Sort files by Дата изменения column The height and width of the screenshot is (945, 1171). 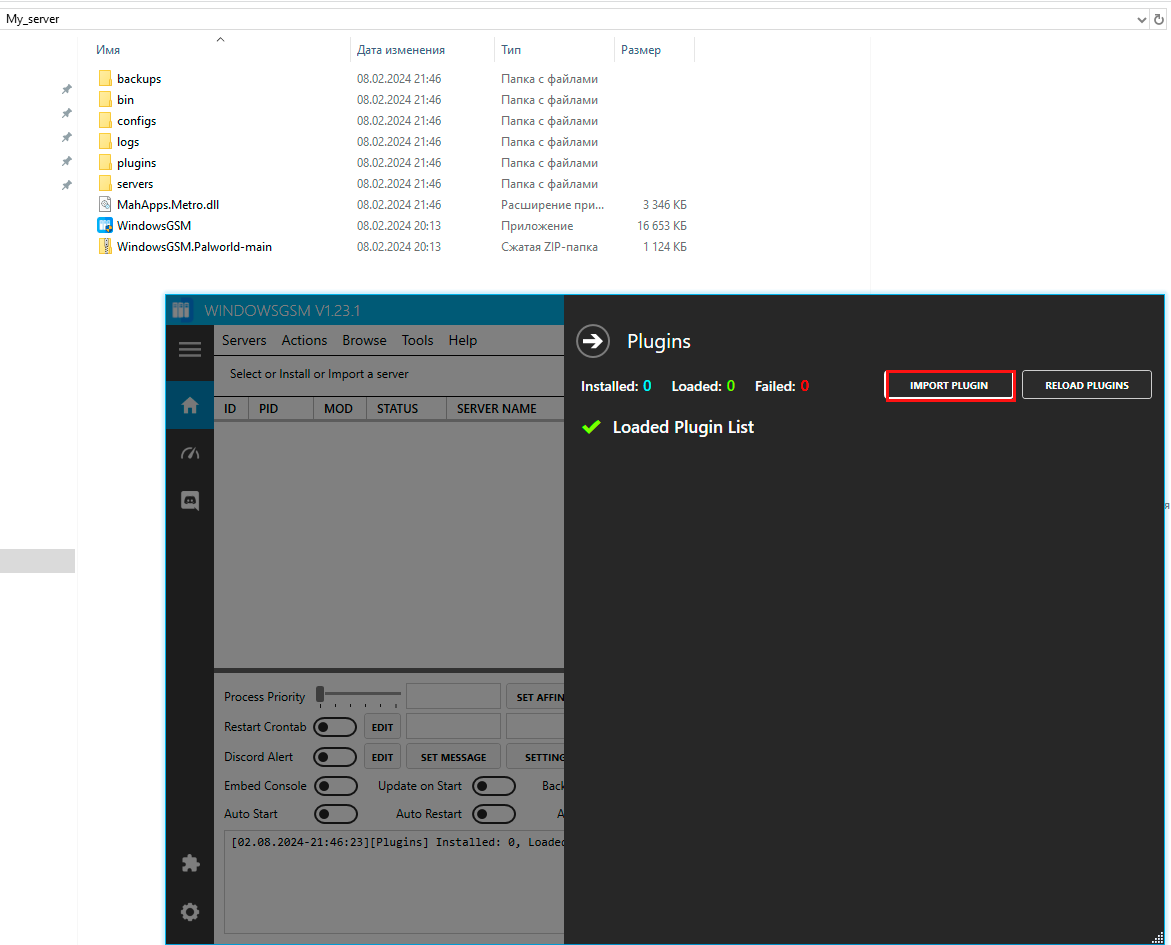tap(400, 50)
